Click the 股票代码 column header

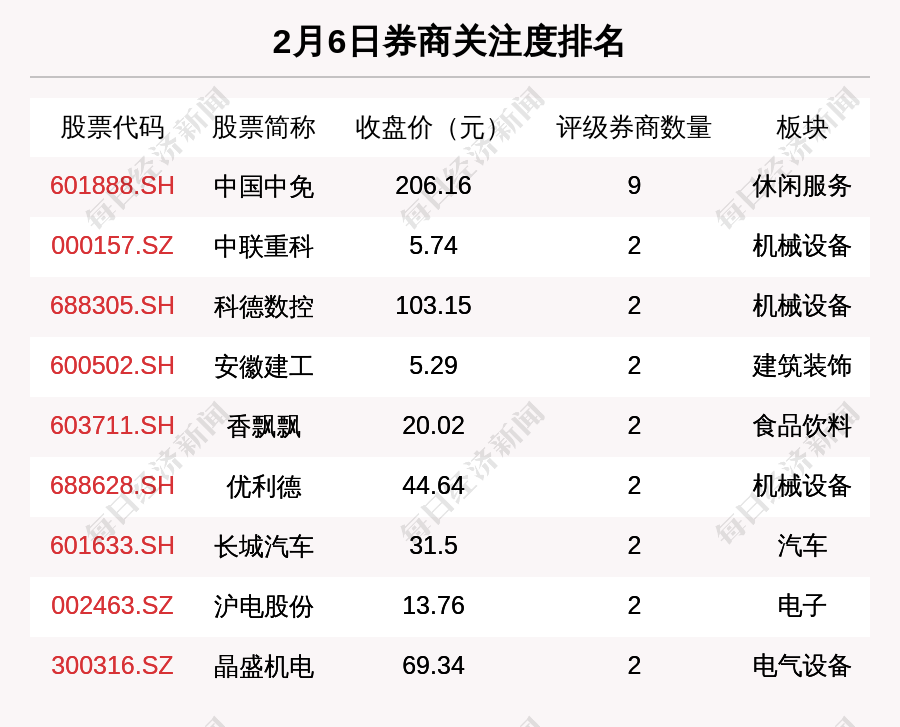point(112,127)
